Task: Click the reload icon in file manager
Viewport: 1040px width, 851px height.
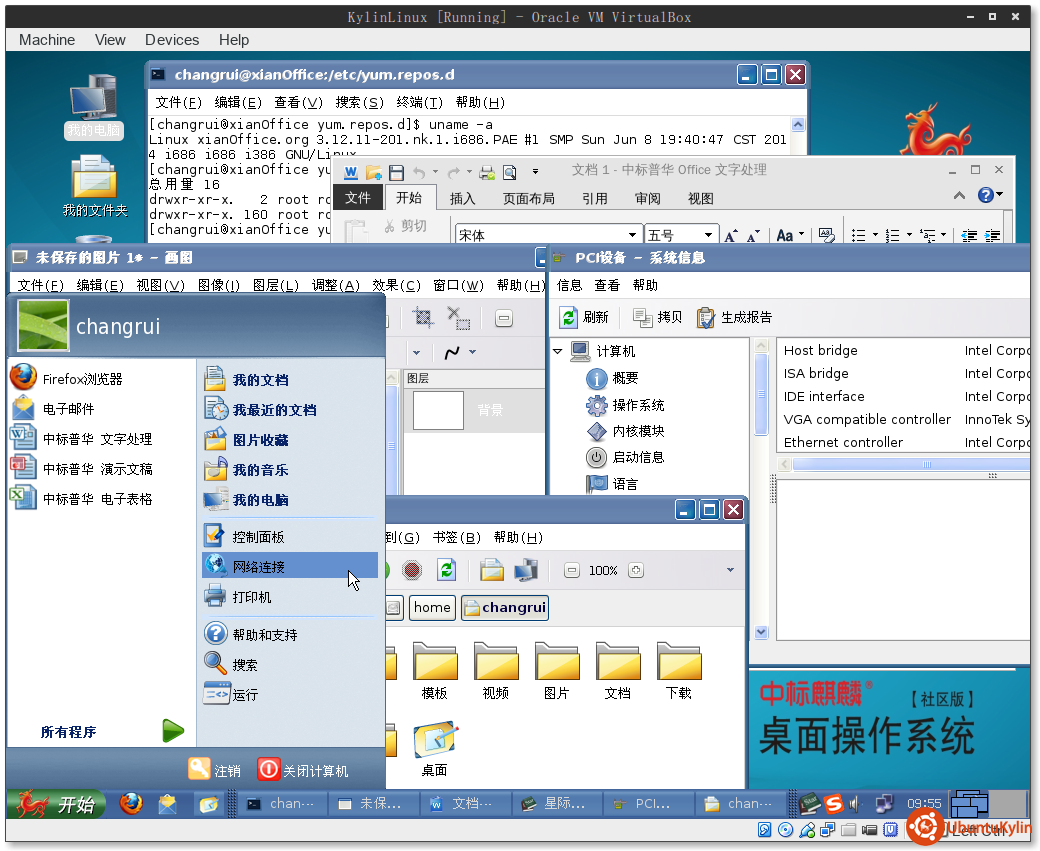Action: pos(446,570)
